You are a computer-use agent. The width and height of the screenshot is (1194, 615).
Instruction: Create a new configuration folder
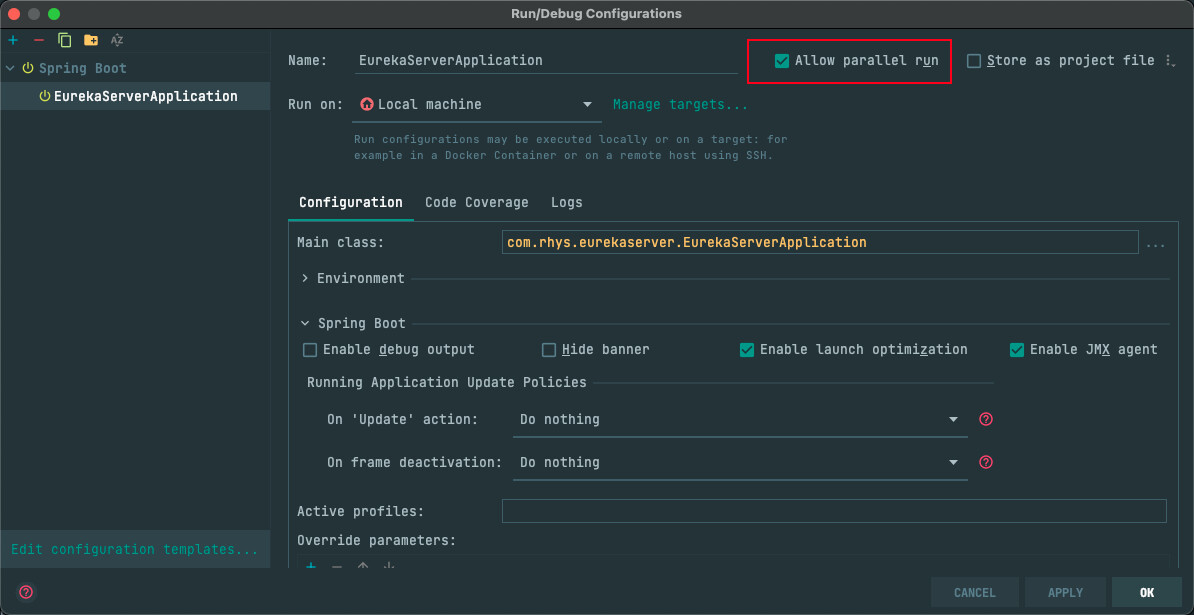click(x=91, y=40)
